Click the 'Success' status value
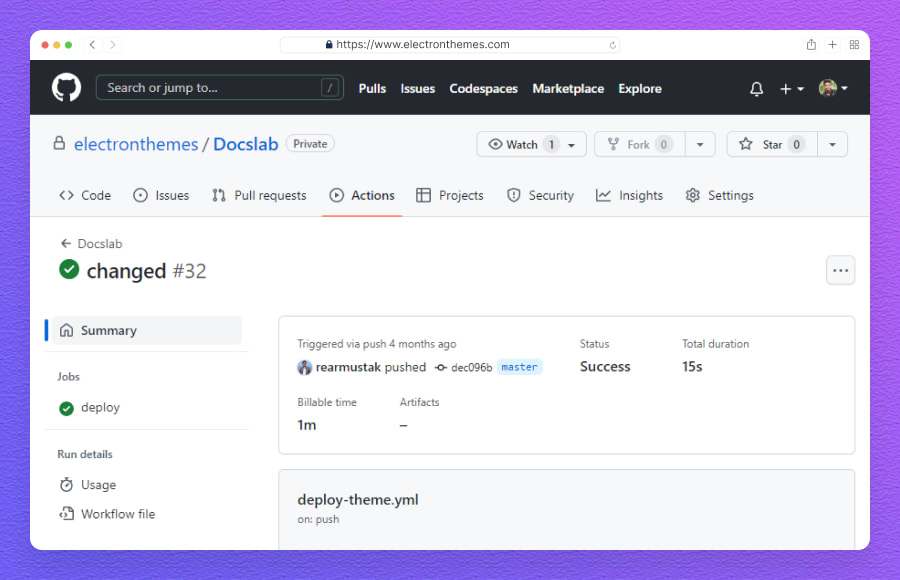This screenshot has width=900, height=580. (x=605, y=366)
